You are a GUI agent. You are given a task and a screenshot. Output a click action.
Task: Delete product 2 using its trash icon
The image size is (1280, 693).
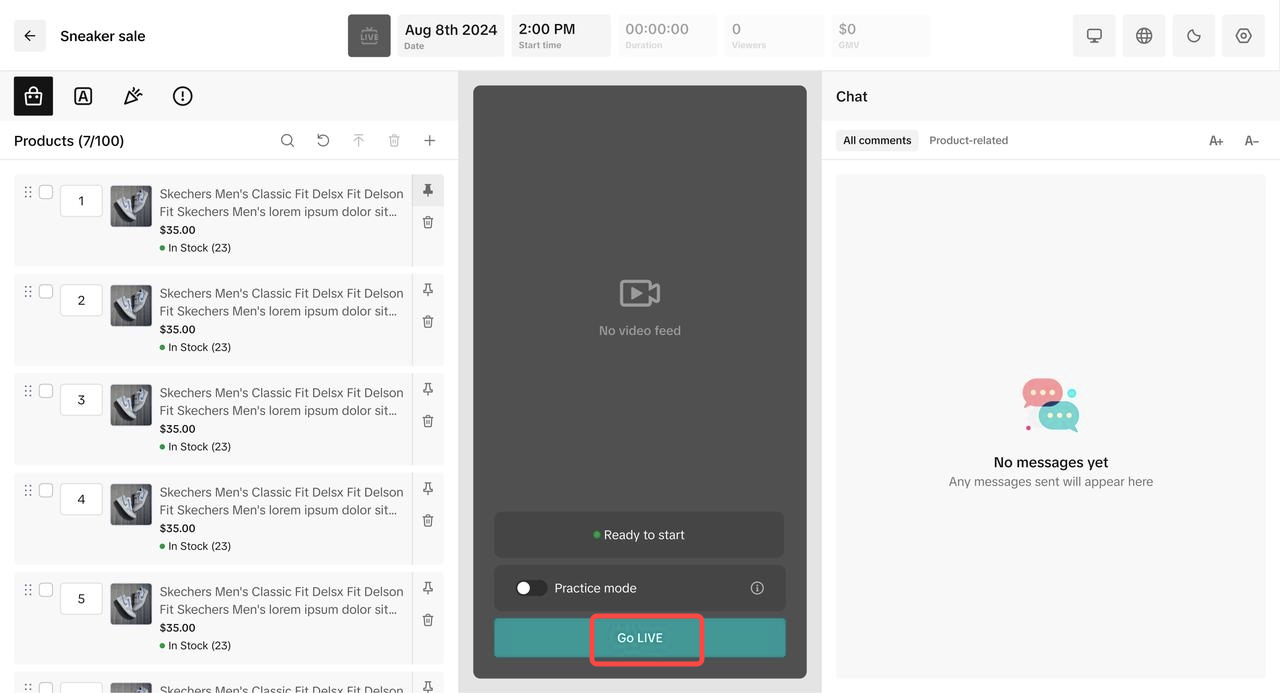coord(428,322)
